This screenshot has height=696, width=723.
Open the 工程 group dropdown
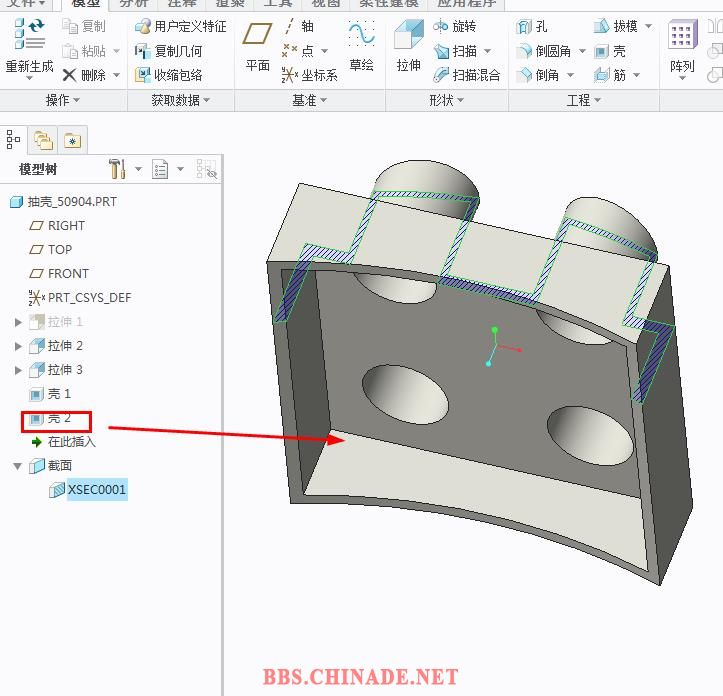point(584,100)
